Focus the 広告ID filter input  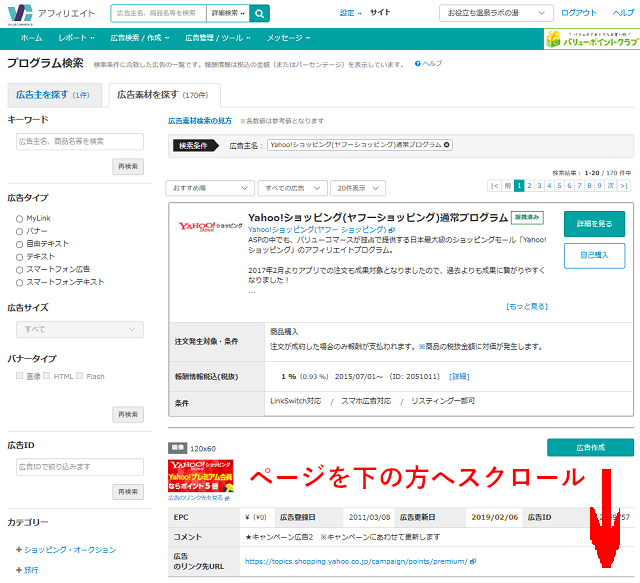(x=80, y=467)
